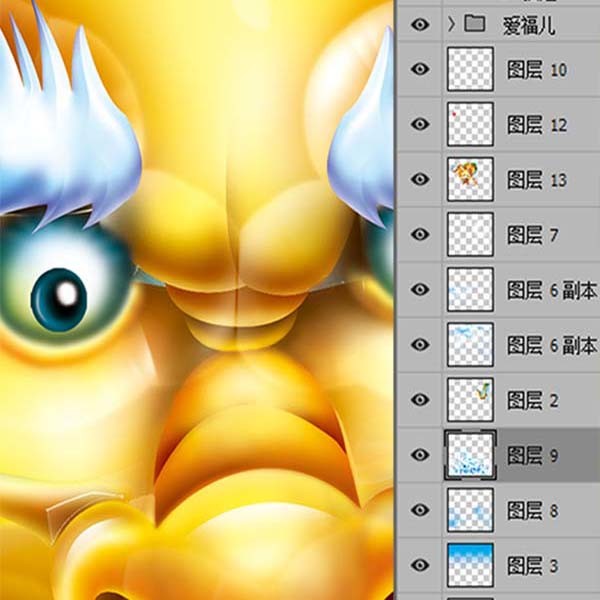Hide 图层 2 with its eye icon
The width and height of the screenshot is (600, 600).
coord(420,400)
